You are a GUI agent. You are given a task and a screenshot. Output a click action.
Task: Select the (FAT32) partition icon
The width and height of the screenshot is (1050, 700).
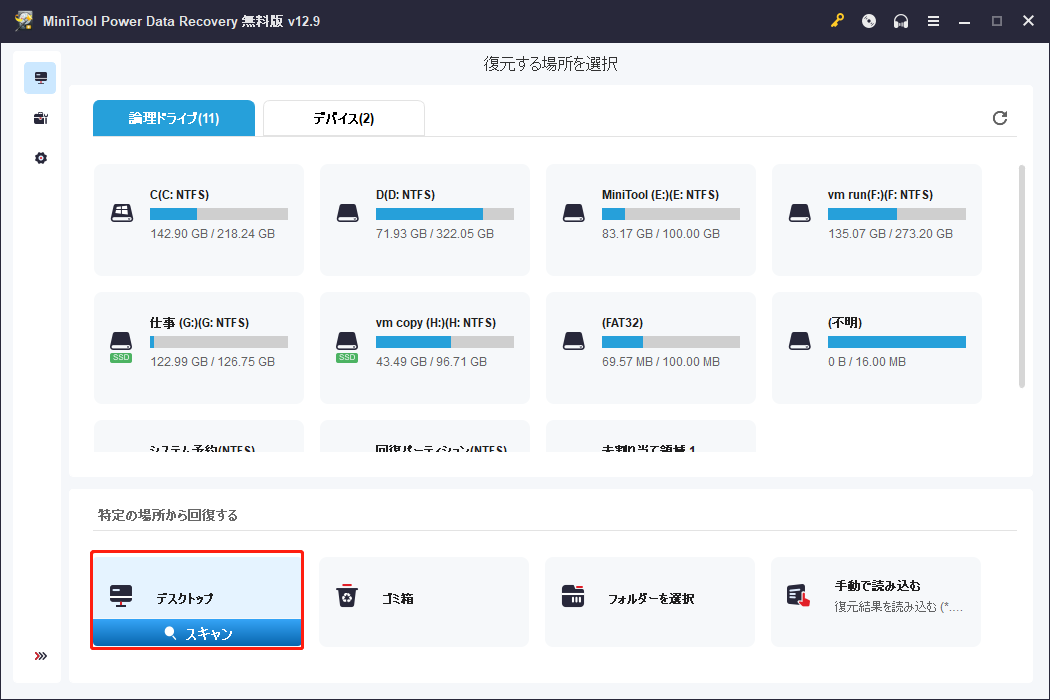574,341
